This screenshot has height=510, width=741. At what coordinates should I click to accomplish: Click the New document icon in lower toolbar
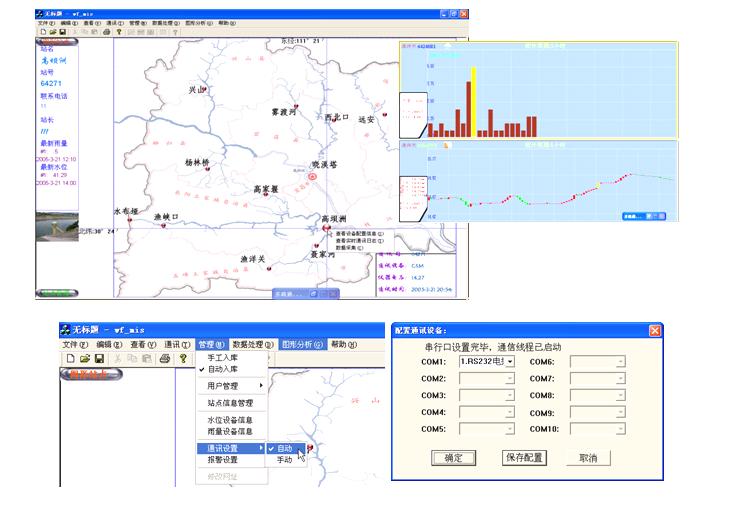[x=70, y=358]
